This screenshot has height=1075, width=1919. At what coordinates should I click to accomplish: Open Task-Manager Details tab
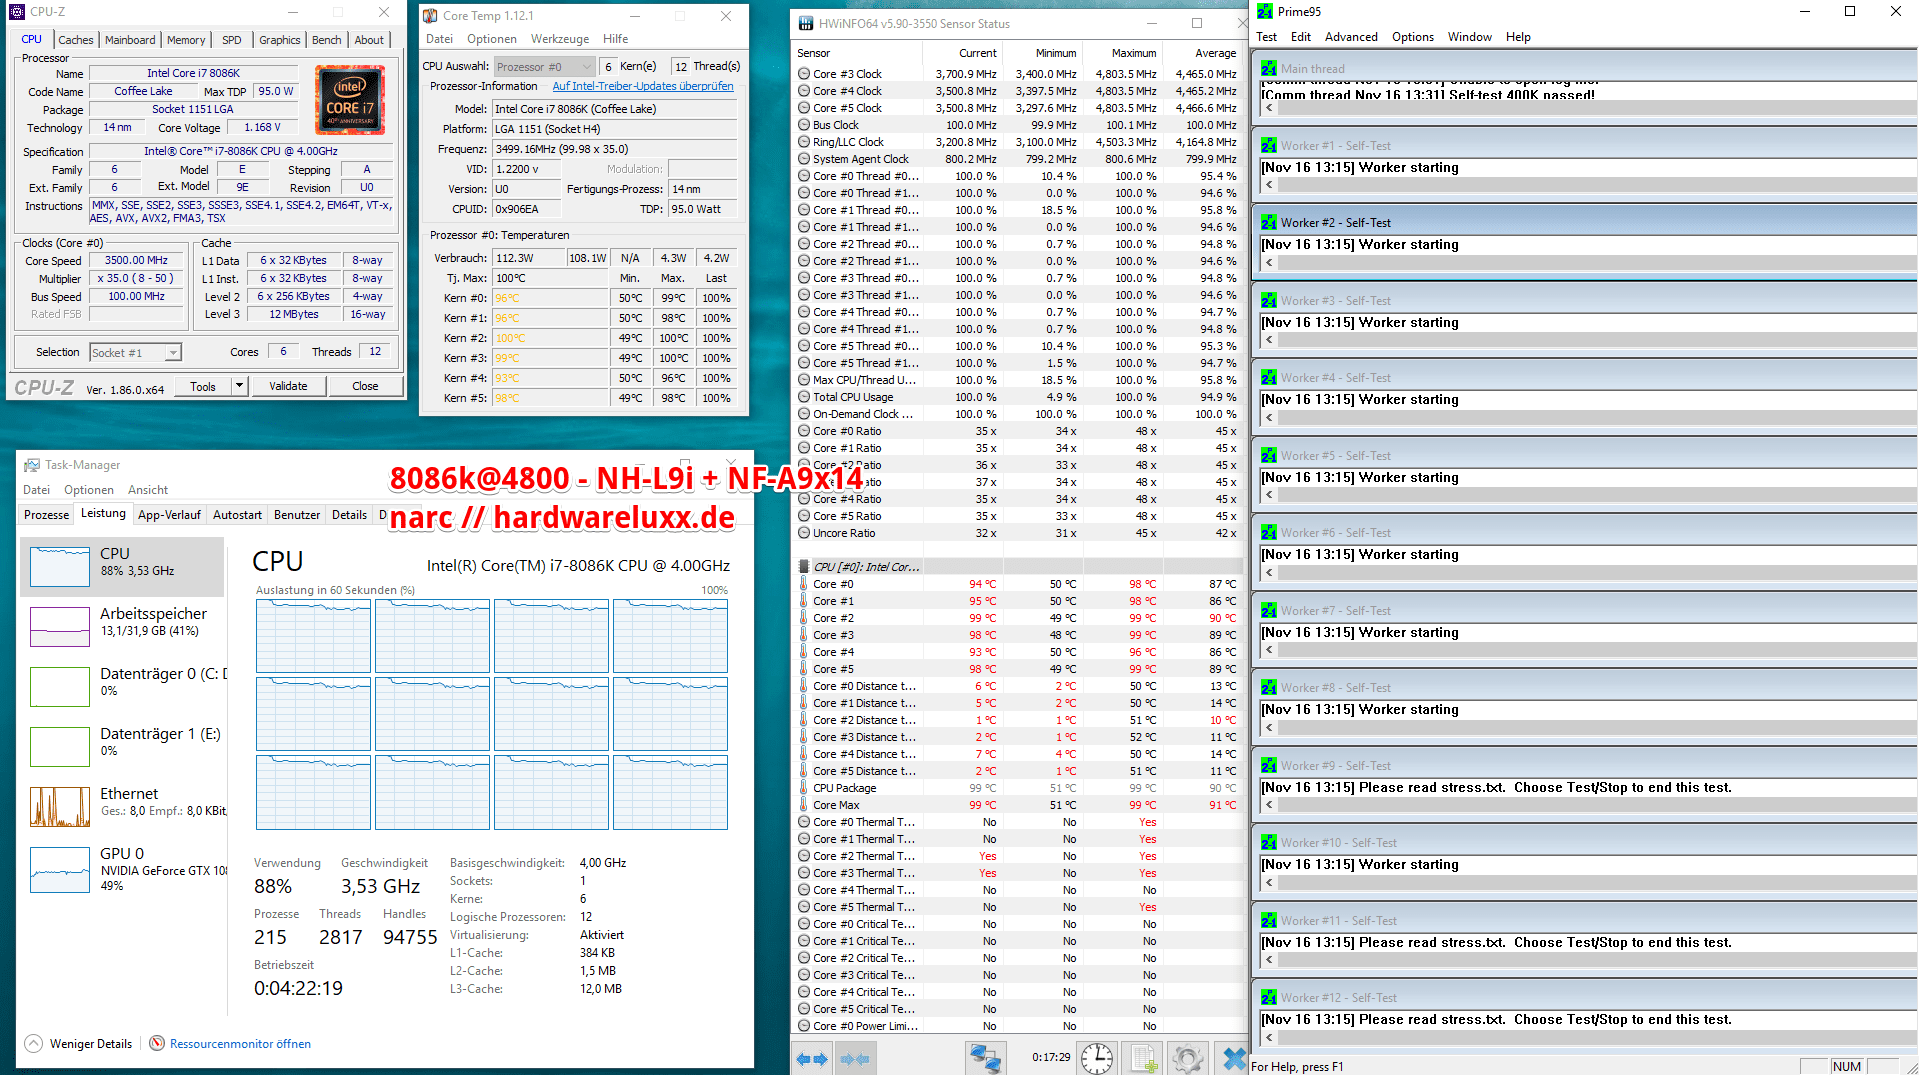pos(349,515)
